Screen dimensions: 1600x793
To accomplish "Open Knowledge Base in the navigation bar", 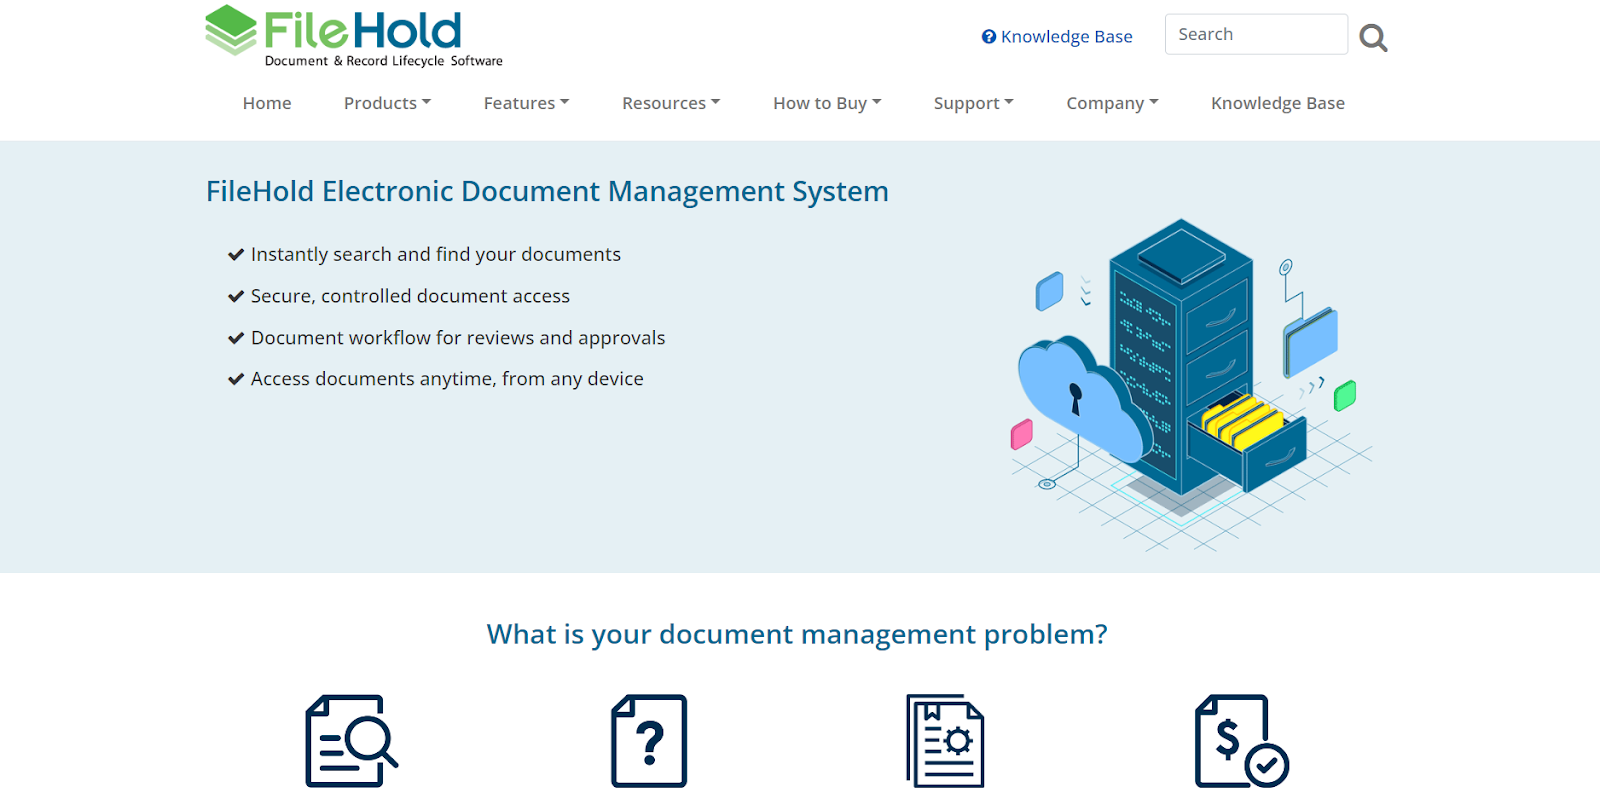I will [x=1277, y=103].
